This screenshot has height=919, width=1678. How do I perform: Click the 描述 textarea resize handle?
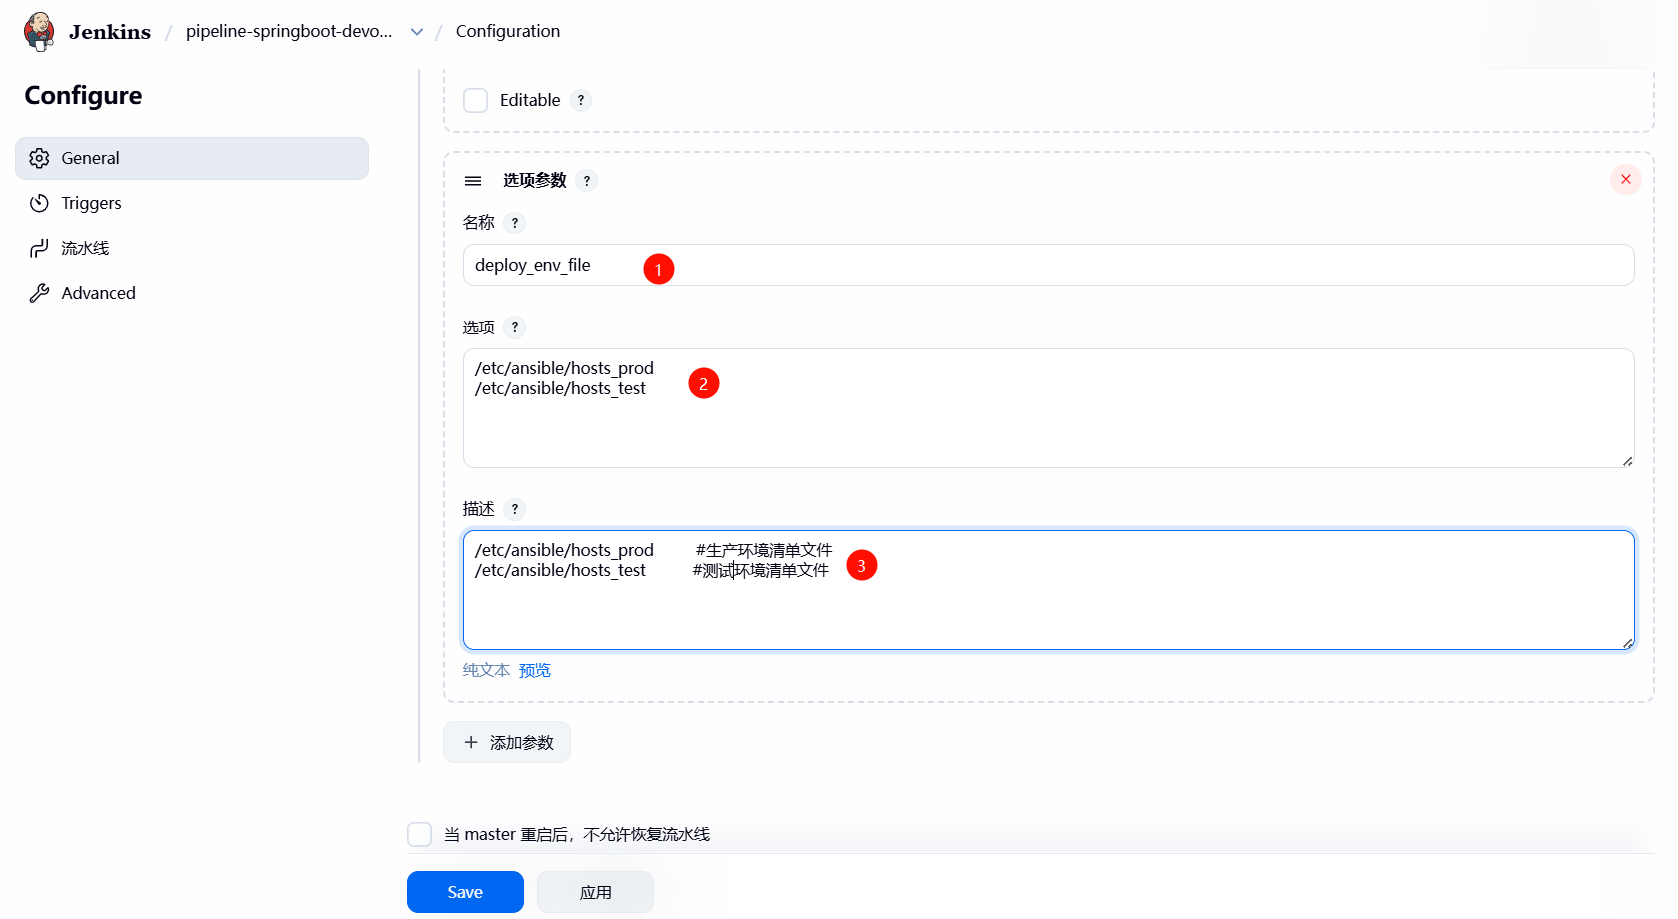click(1627, 643)
